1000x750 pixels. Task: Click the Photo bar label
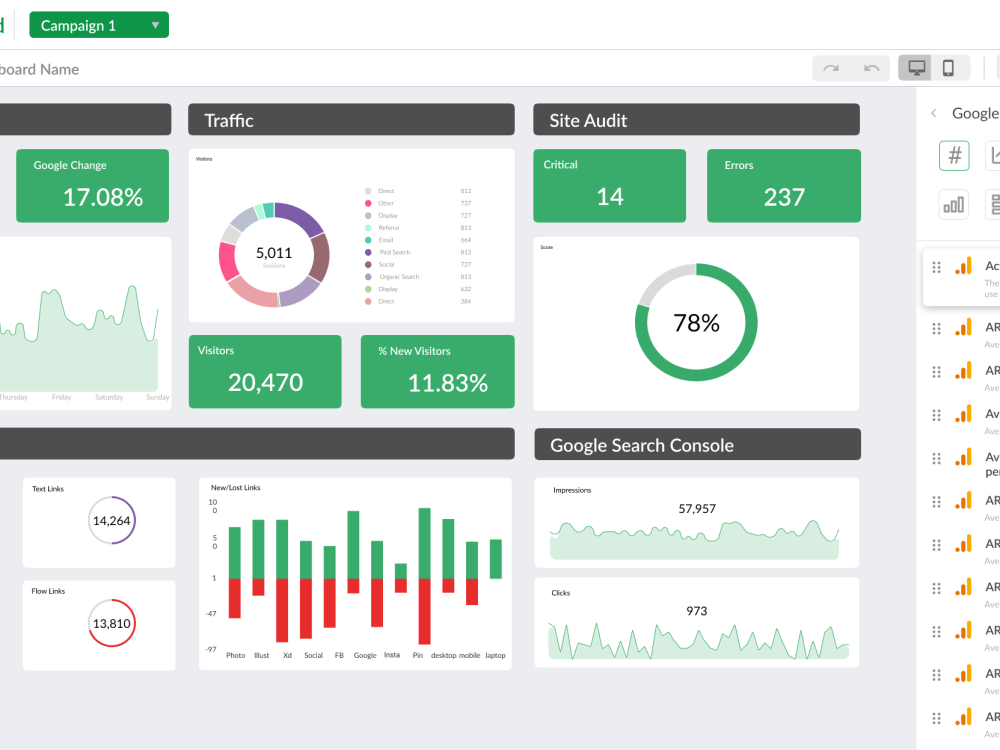pos(235,656)
